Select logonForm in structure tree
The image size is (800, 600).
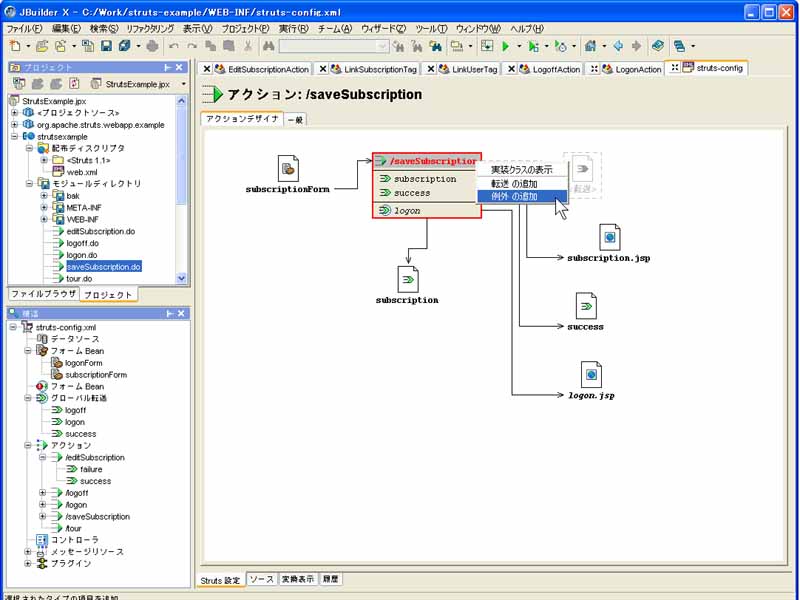point(84,363)
